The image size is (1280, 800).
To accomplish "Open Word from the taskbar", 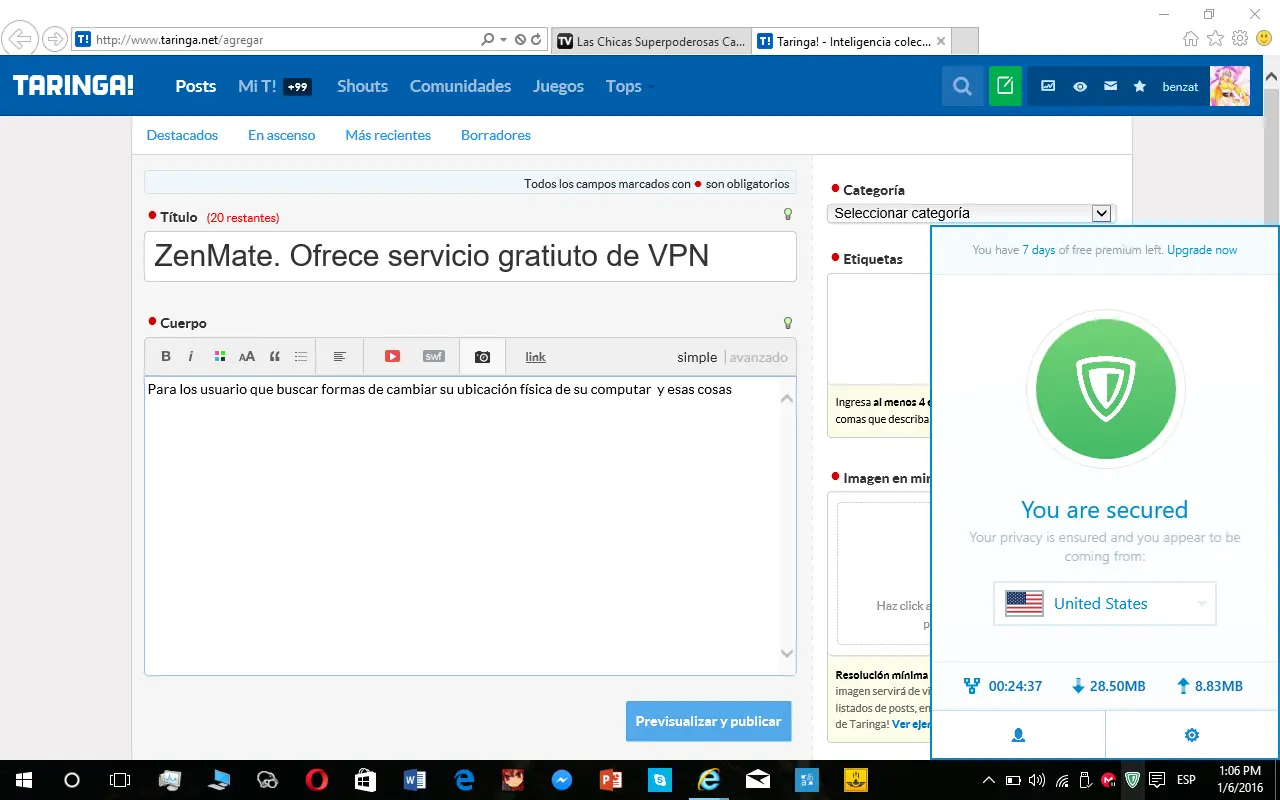I will coord(414,780).
